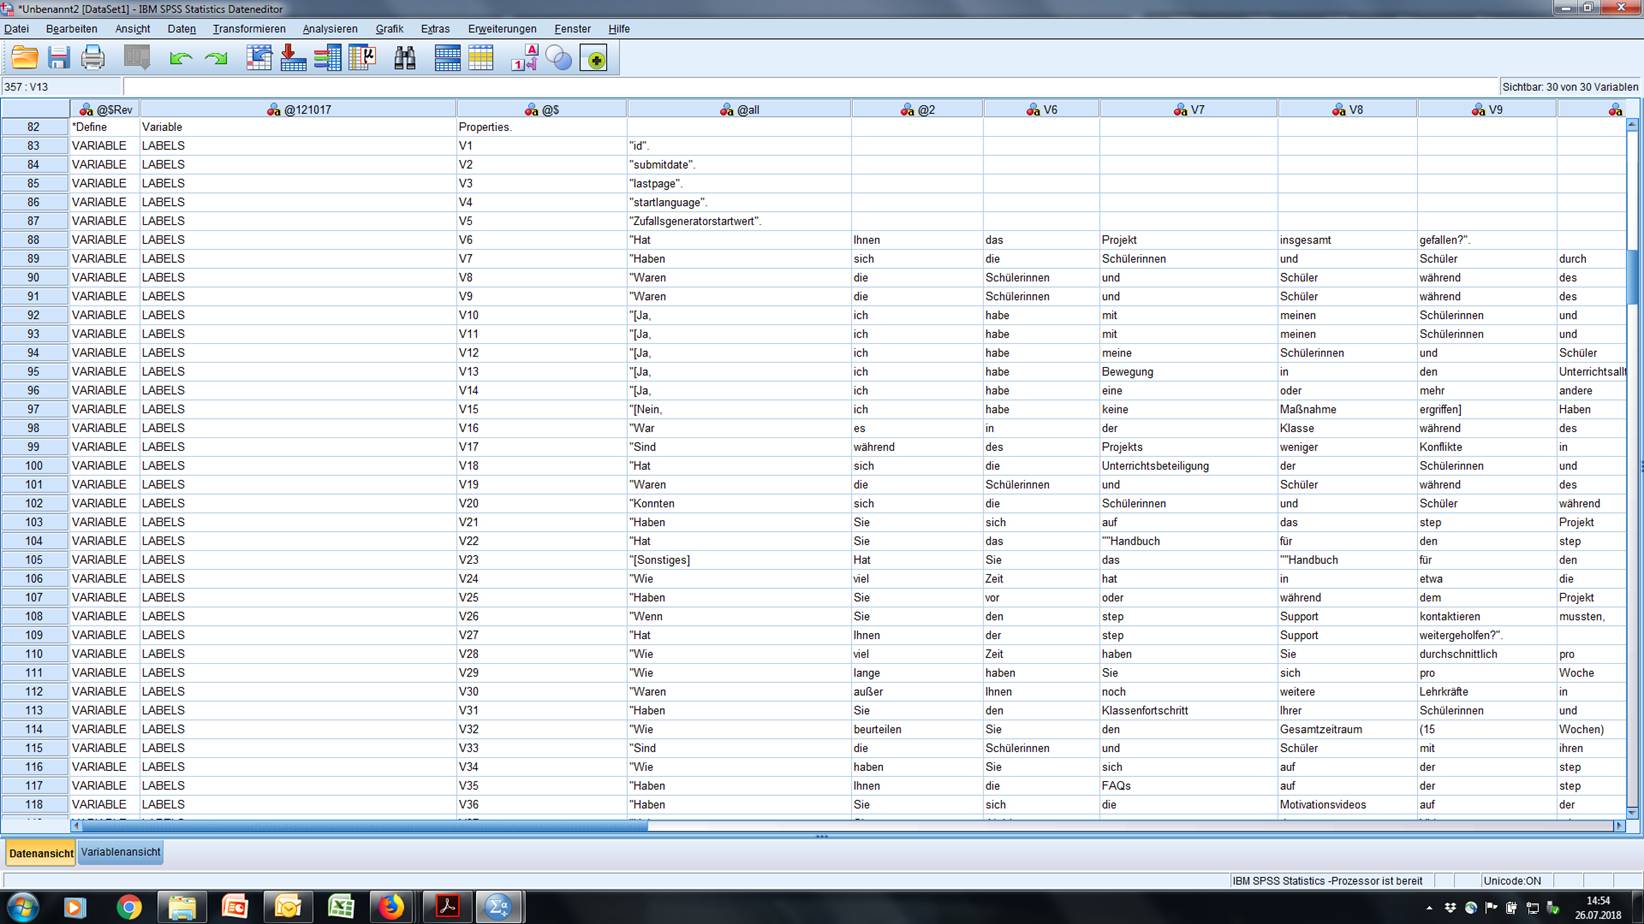Image resolution: width=1644 pixels, height=924 pixels.
Task: Open the Analysieren menu
Action: (329, 29)
